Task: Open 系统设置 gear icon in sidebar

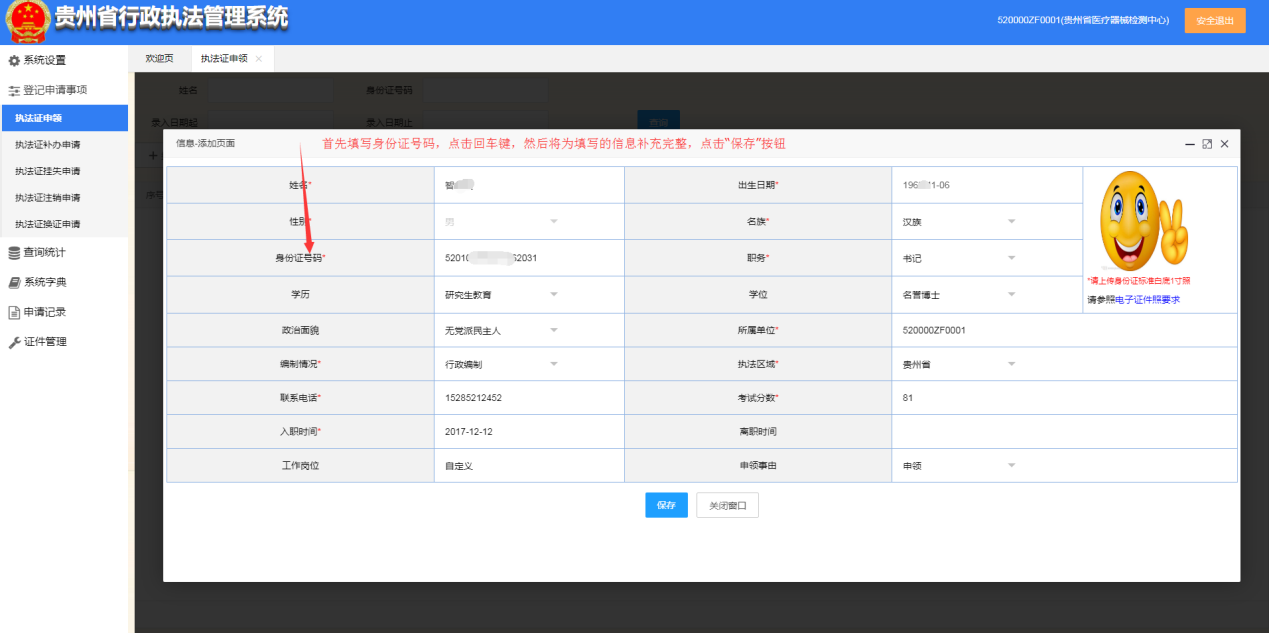Action: tap(14, 60)
